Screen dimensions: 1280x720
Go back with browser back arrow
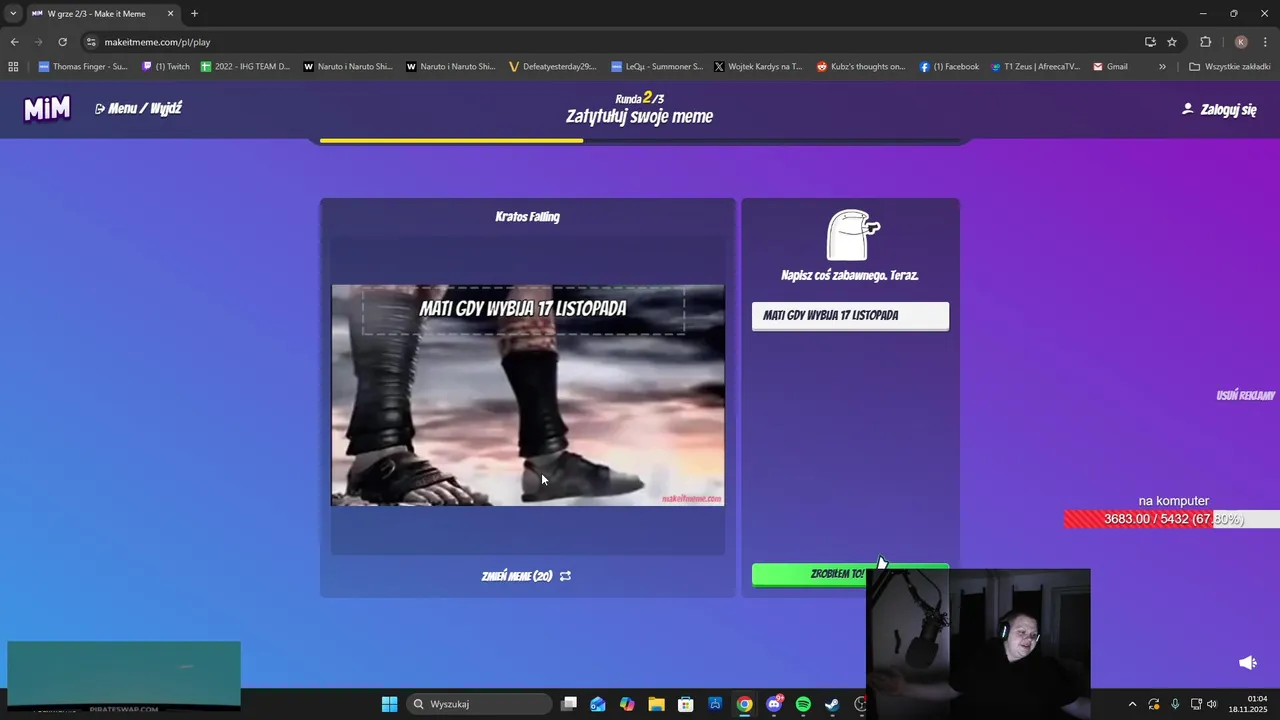(x=14, y=42)
